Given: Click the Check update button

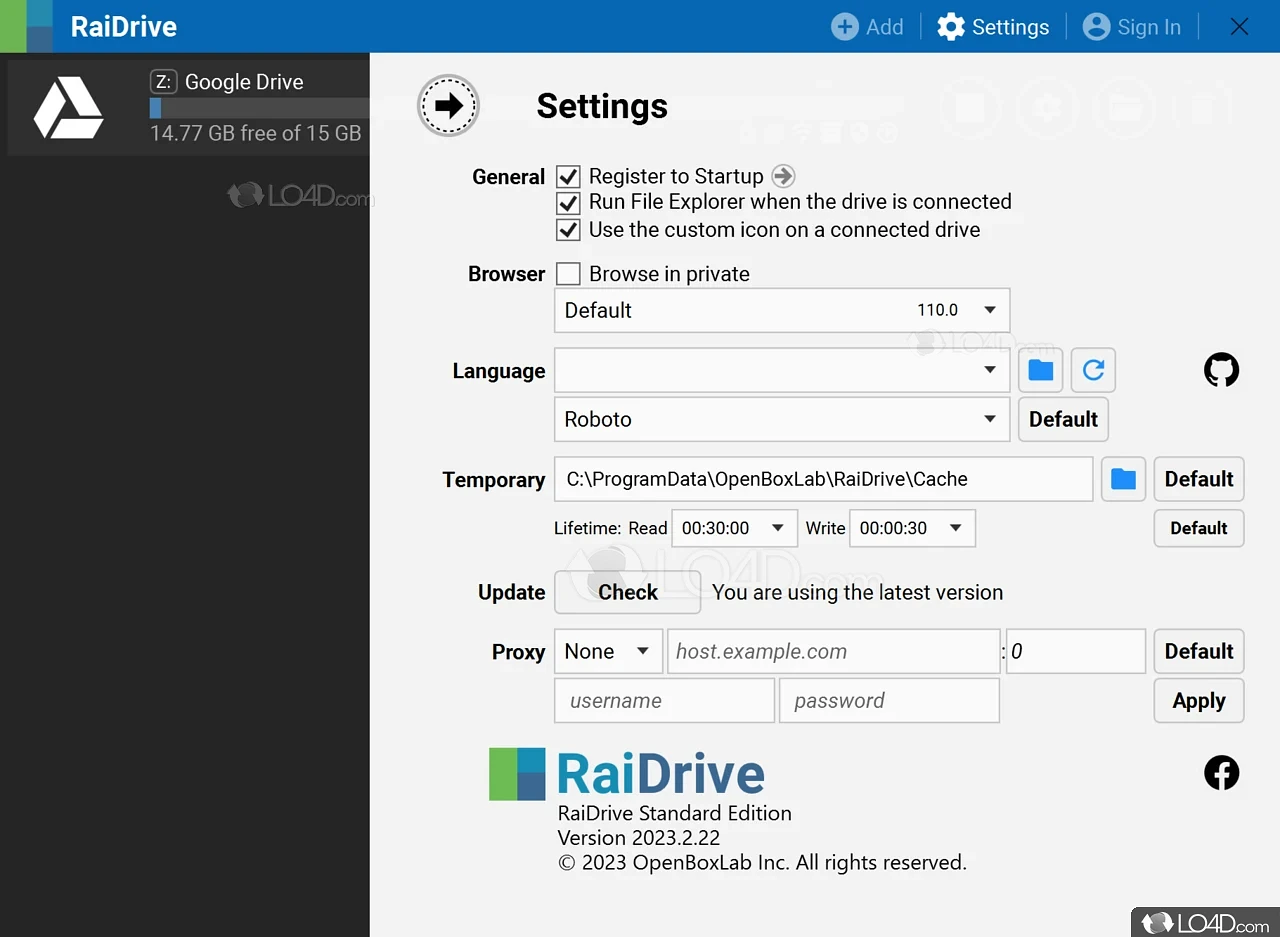Looking at the screenshot, I should click(628, 592).
